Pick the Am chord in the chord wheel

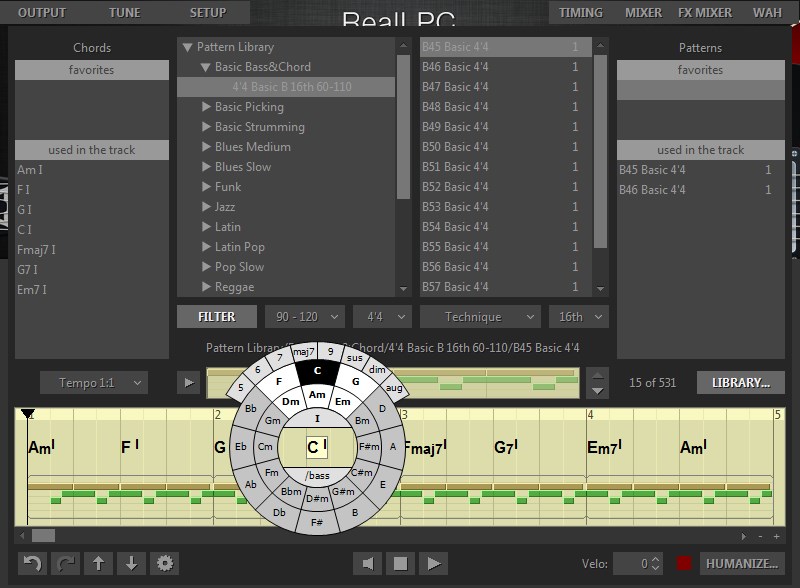(x=317, y=395)
